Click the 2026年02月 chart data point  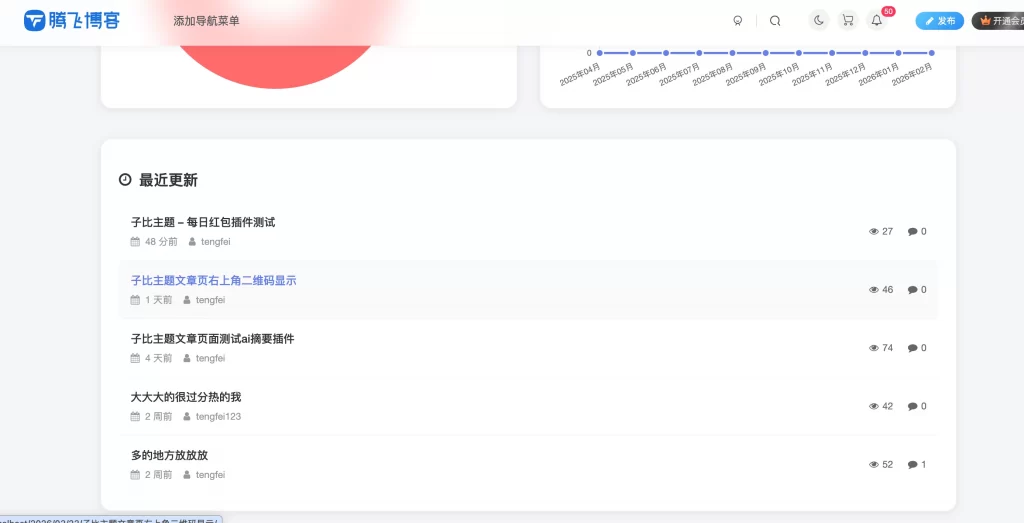[x=931, y=53]
